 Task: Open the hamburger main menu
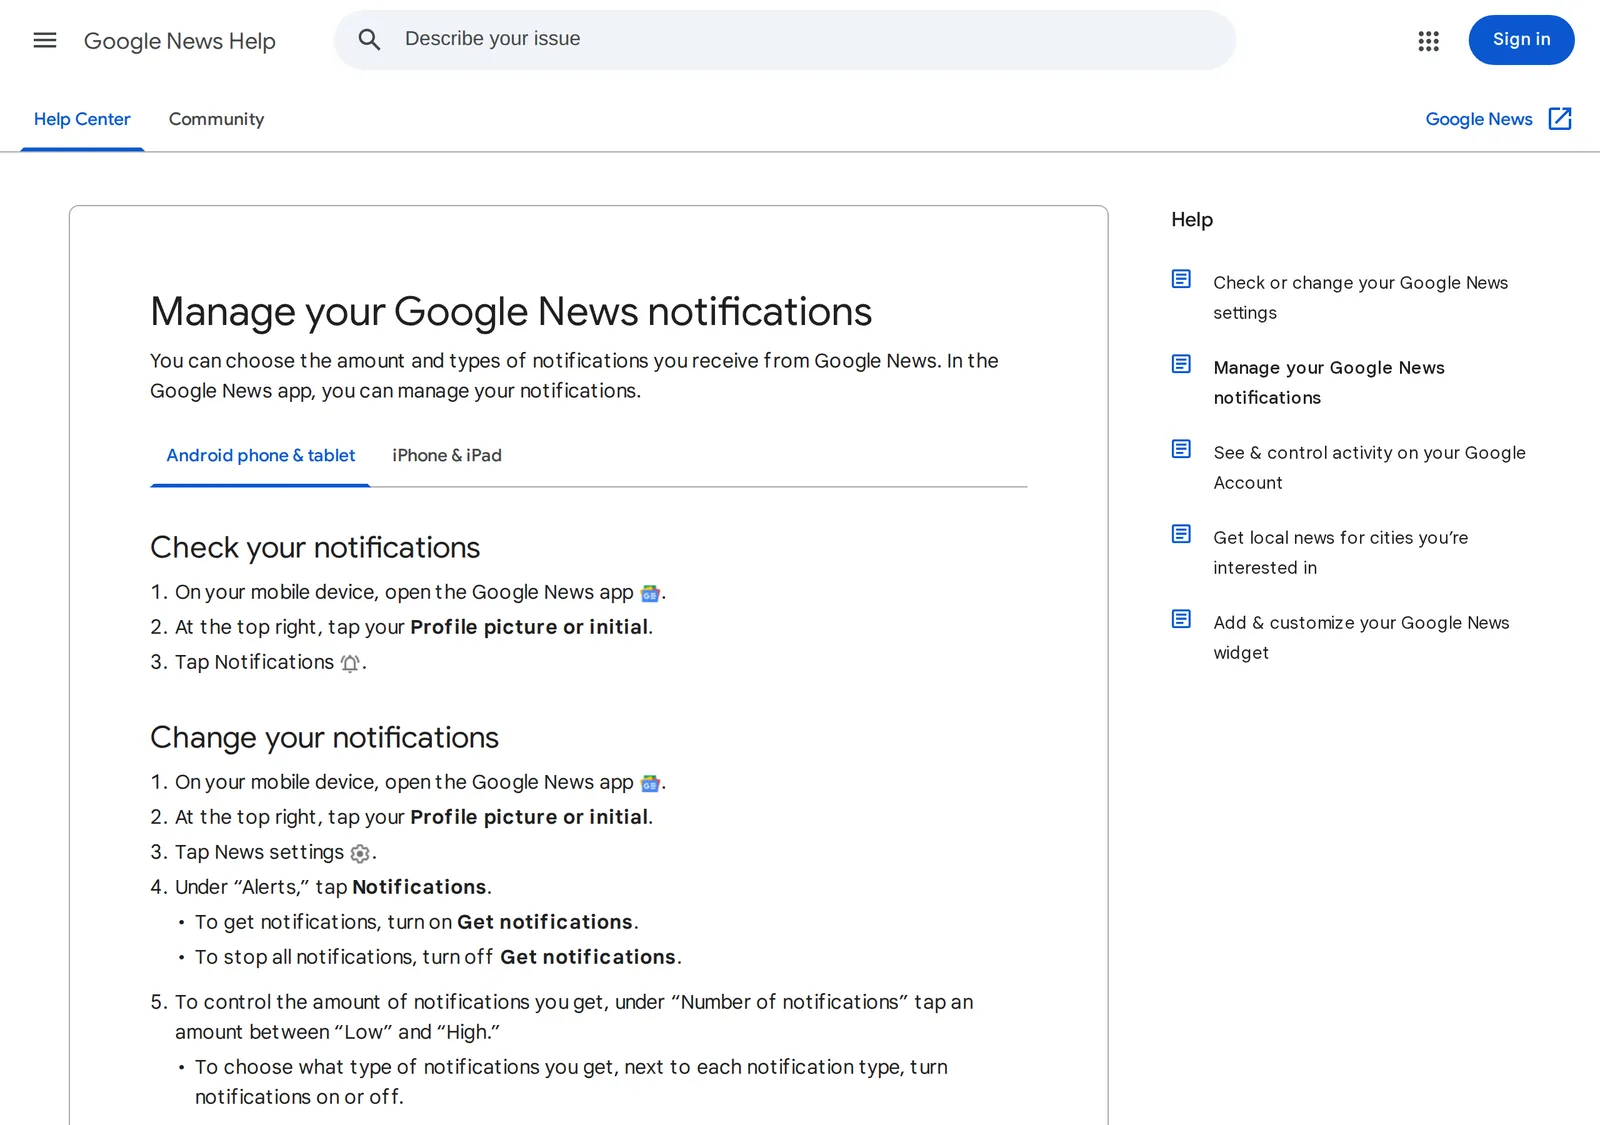45,40
